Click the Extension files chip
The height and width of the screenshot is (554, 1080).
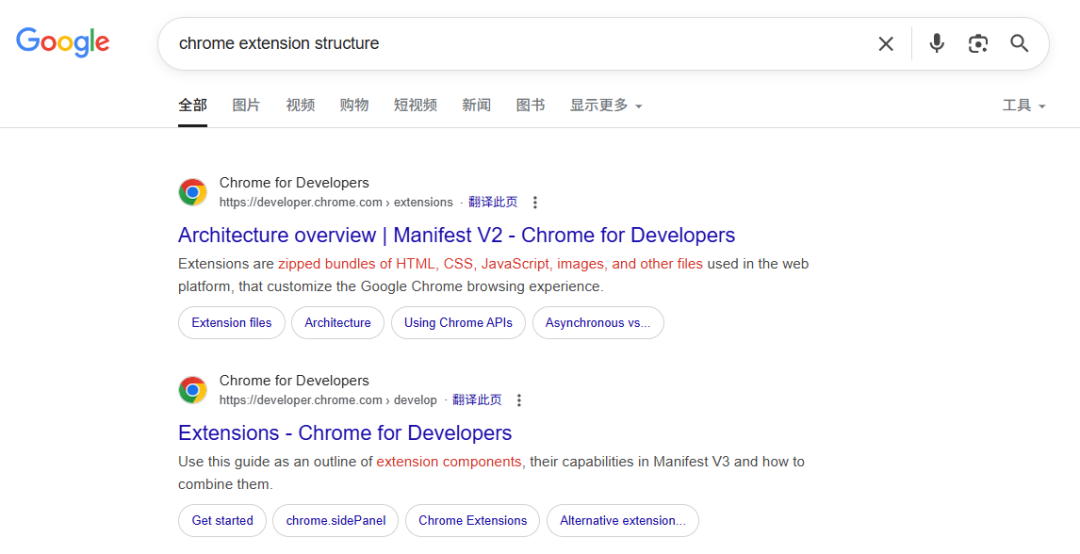(232, 323)
